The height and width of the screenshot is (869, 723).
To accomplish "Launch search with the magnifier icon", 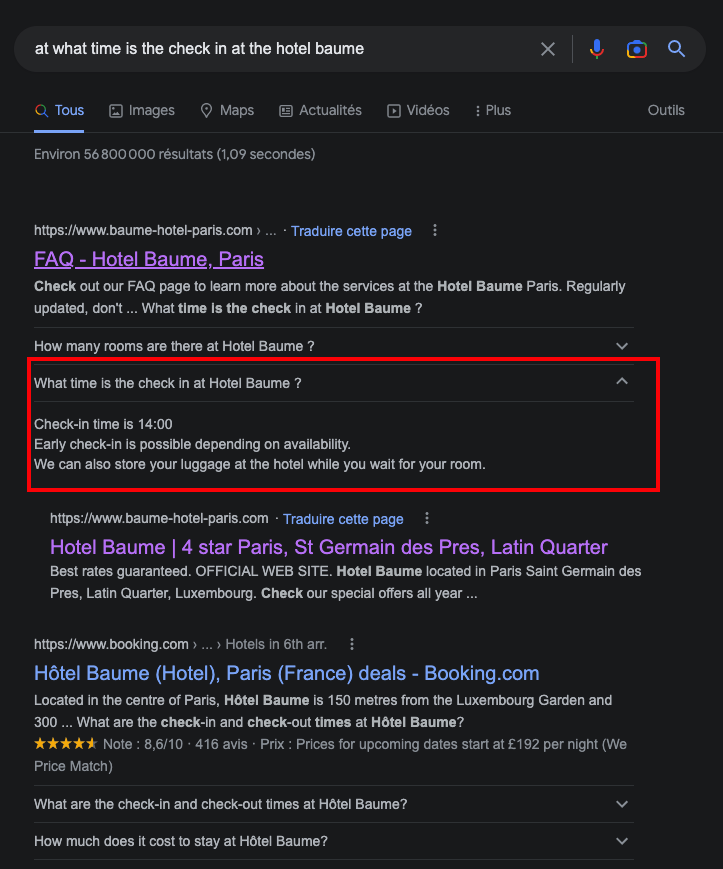I will click(x=676, y=48).
